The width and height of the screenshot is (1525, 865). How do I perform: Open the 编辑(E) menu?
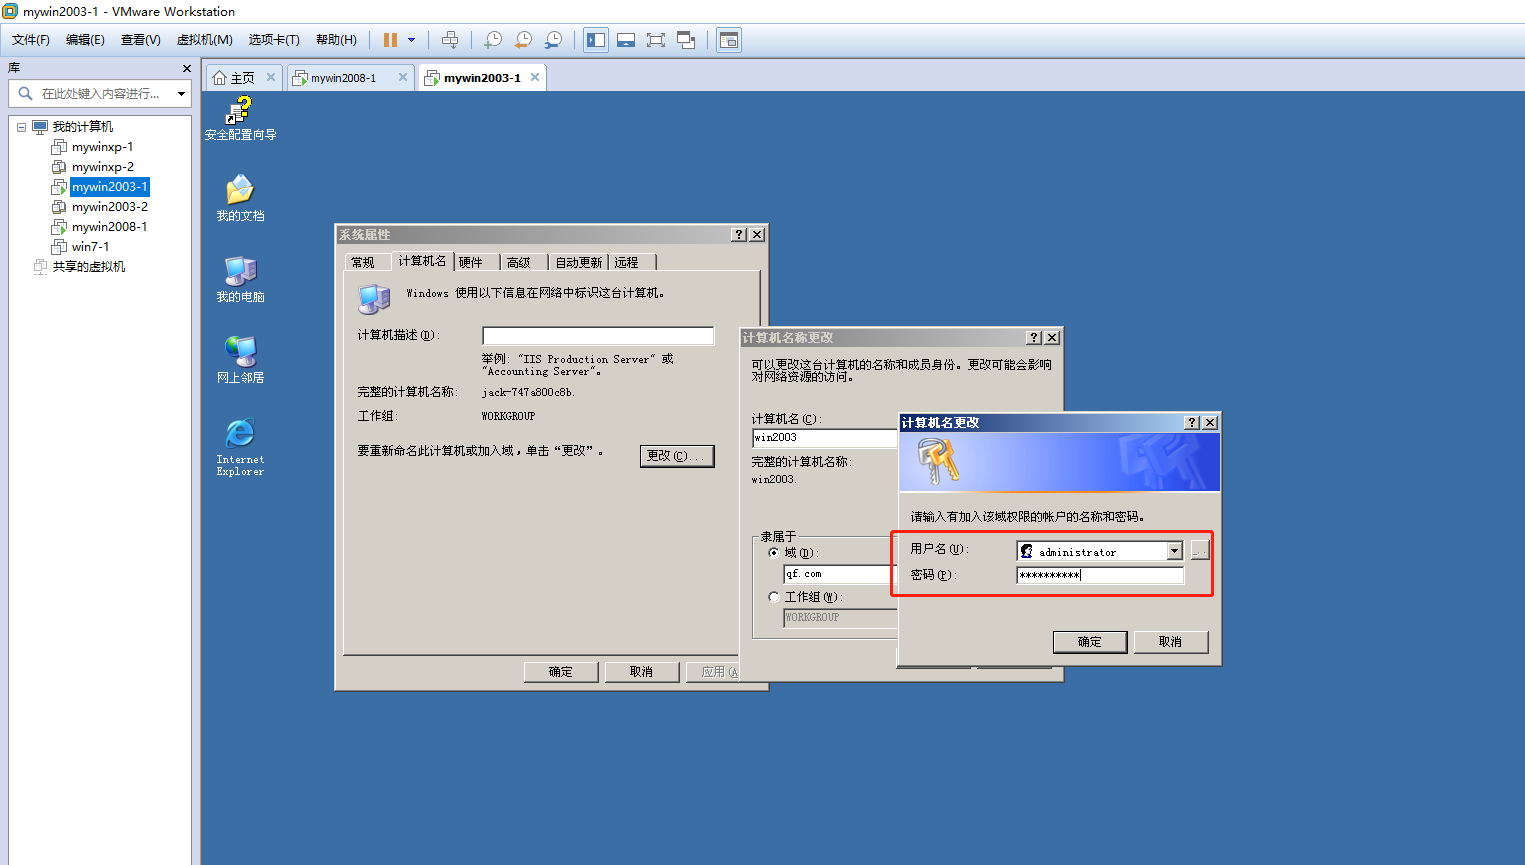[85, 40]
